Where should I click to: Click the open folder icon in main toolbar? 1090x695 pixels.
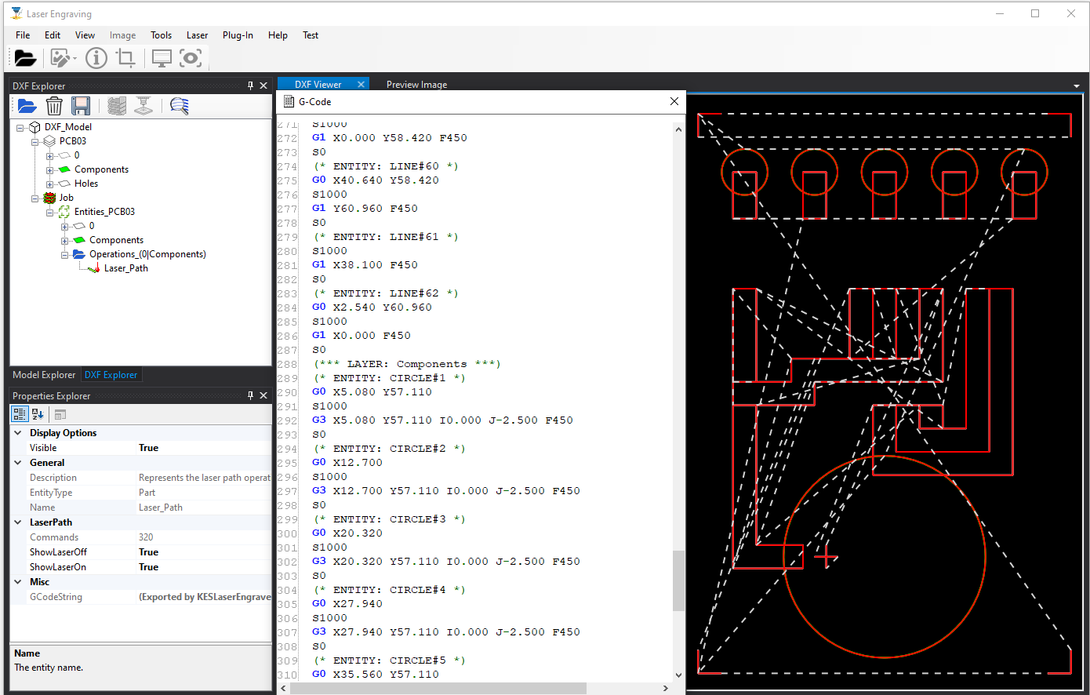click(x=25, y=58)
